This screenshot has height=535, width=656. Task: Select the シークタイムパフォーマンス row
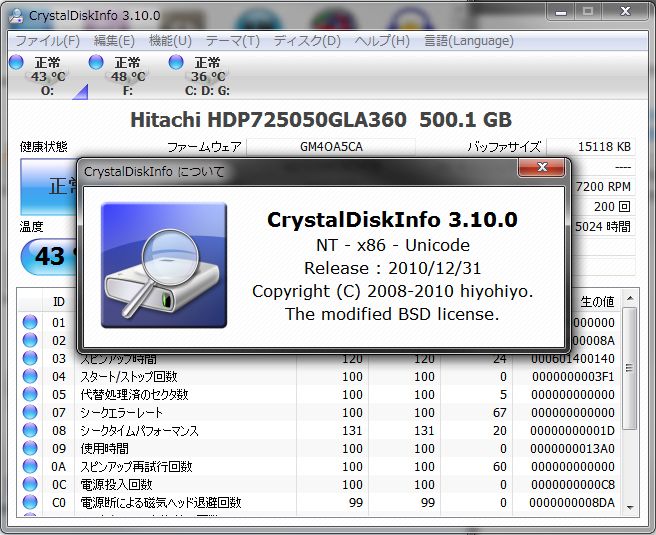point(319,430)
